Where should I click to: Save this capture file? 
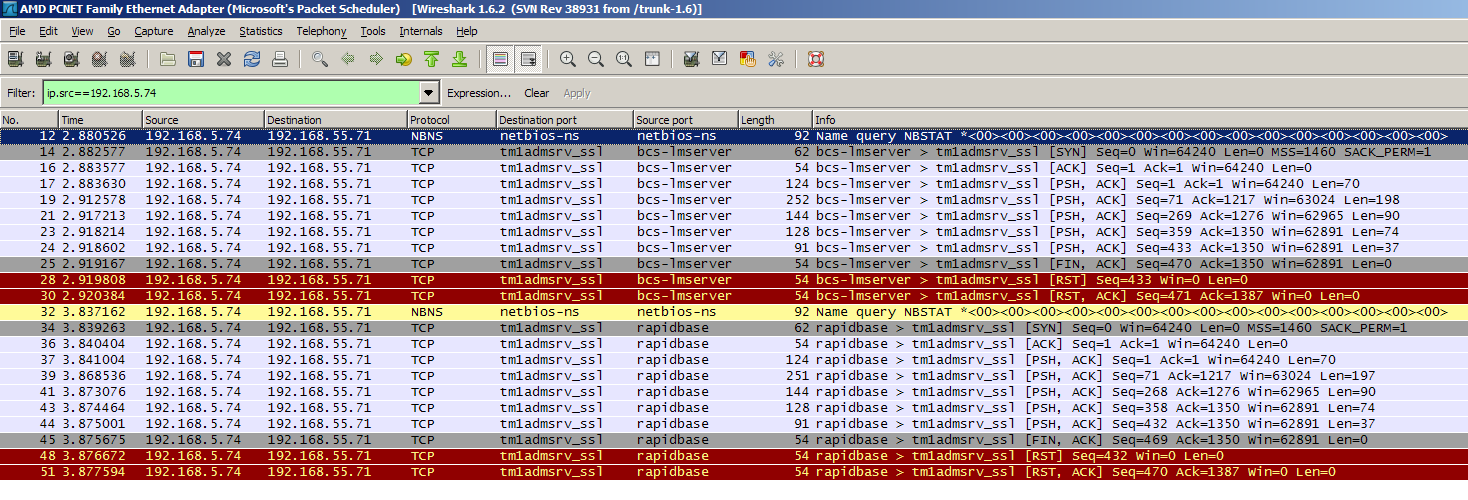pos(196,59)
